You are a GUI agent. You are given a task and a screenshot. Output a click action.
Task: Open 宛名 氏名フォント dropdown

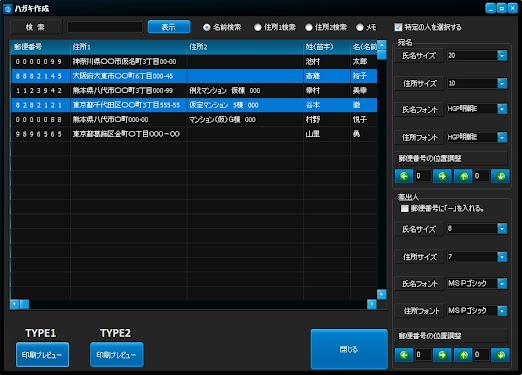pos(502,109)
